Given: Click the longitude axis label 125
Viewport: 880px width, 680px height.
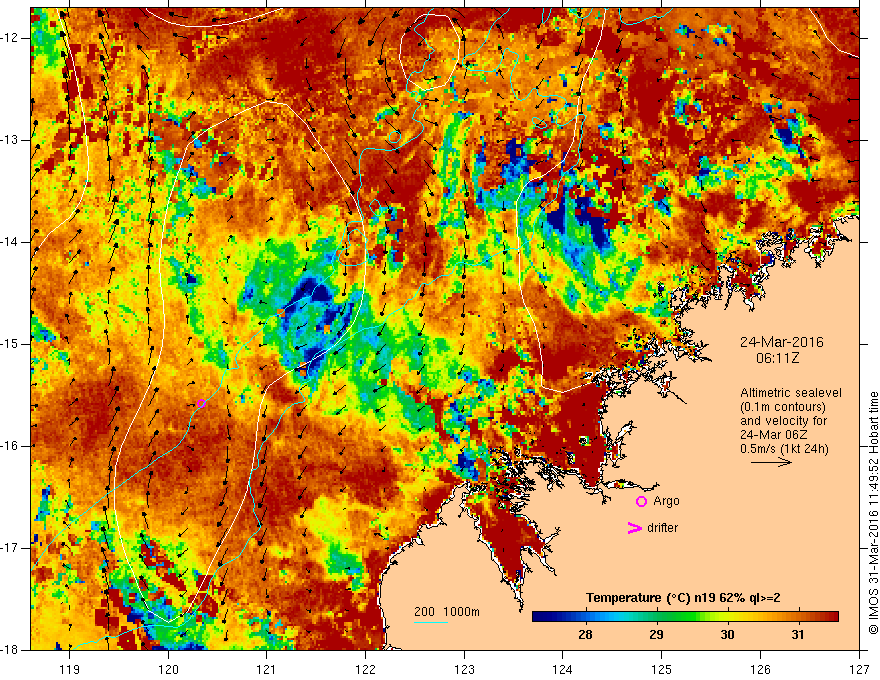Looking at the screenshot, I should pyautogui.click(x=662, y=669).
